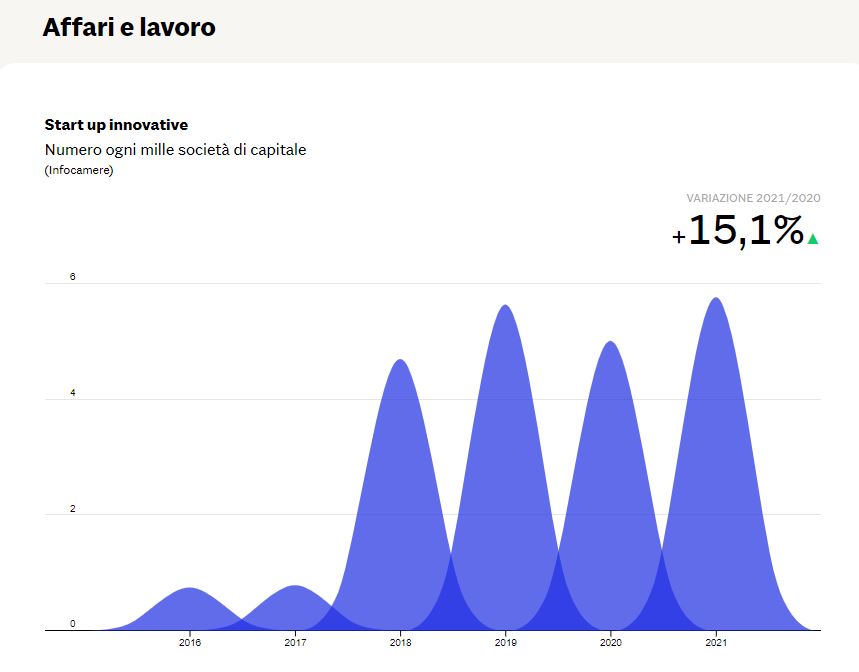Click the subtitle 'Numero ogni mille società di capitale'
The height and width of the screenshot is (672, 859).
[175, 150]
